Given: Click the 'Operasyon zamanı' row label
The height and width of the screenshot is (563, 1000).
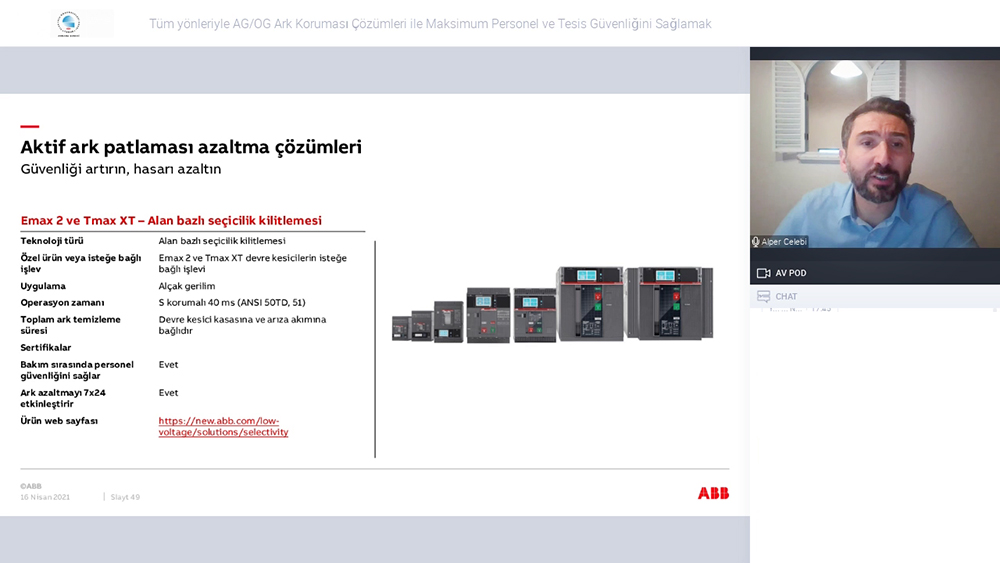Looking at the screenshot, I should pyautogui.click(x=62, y=303).
